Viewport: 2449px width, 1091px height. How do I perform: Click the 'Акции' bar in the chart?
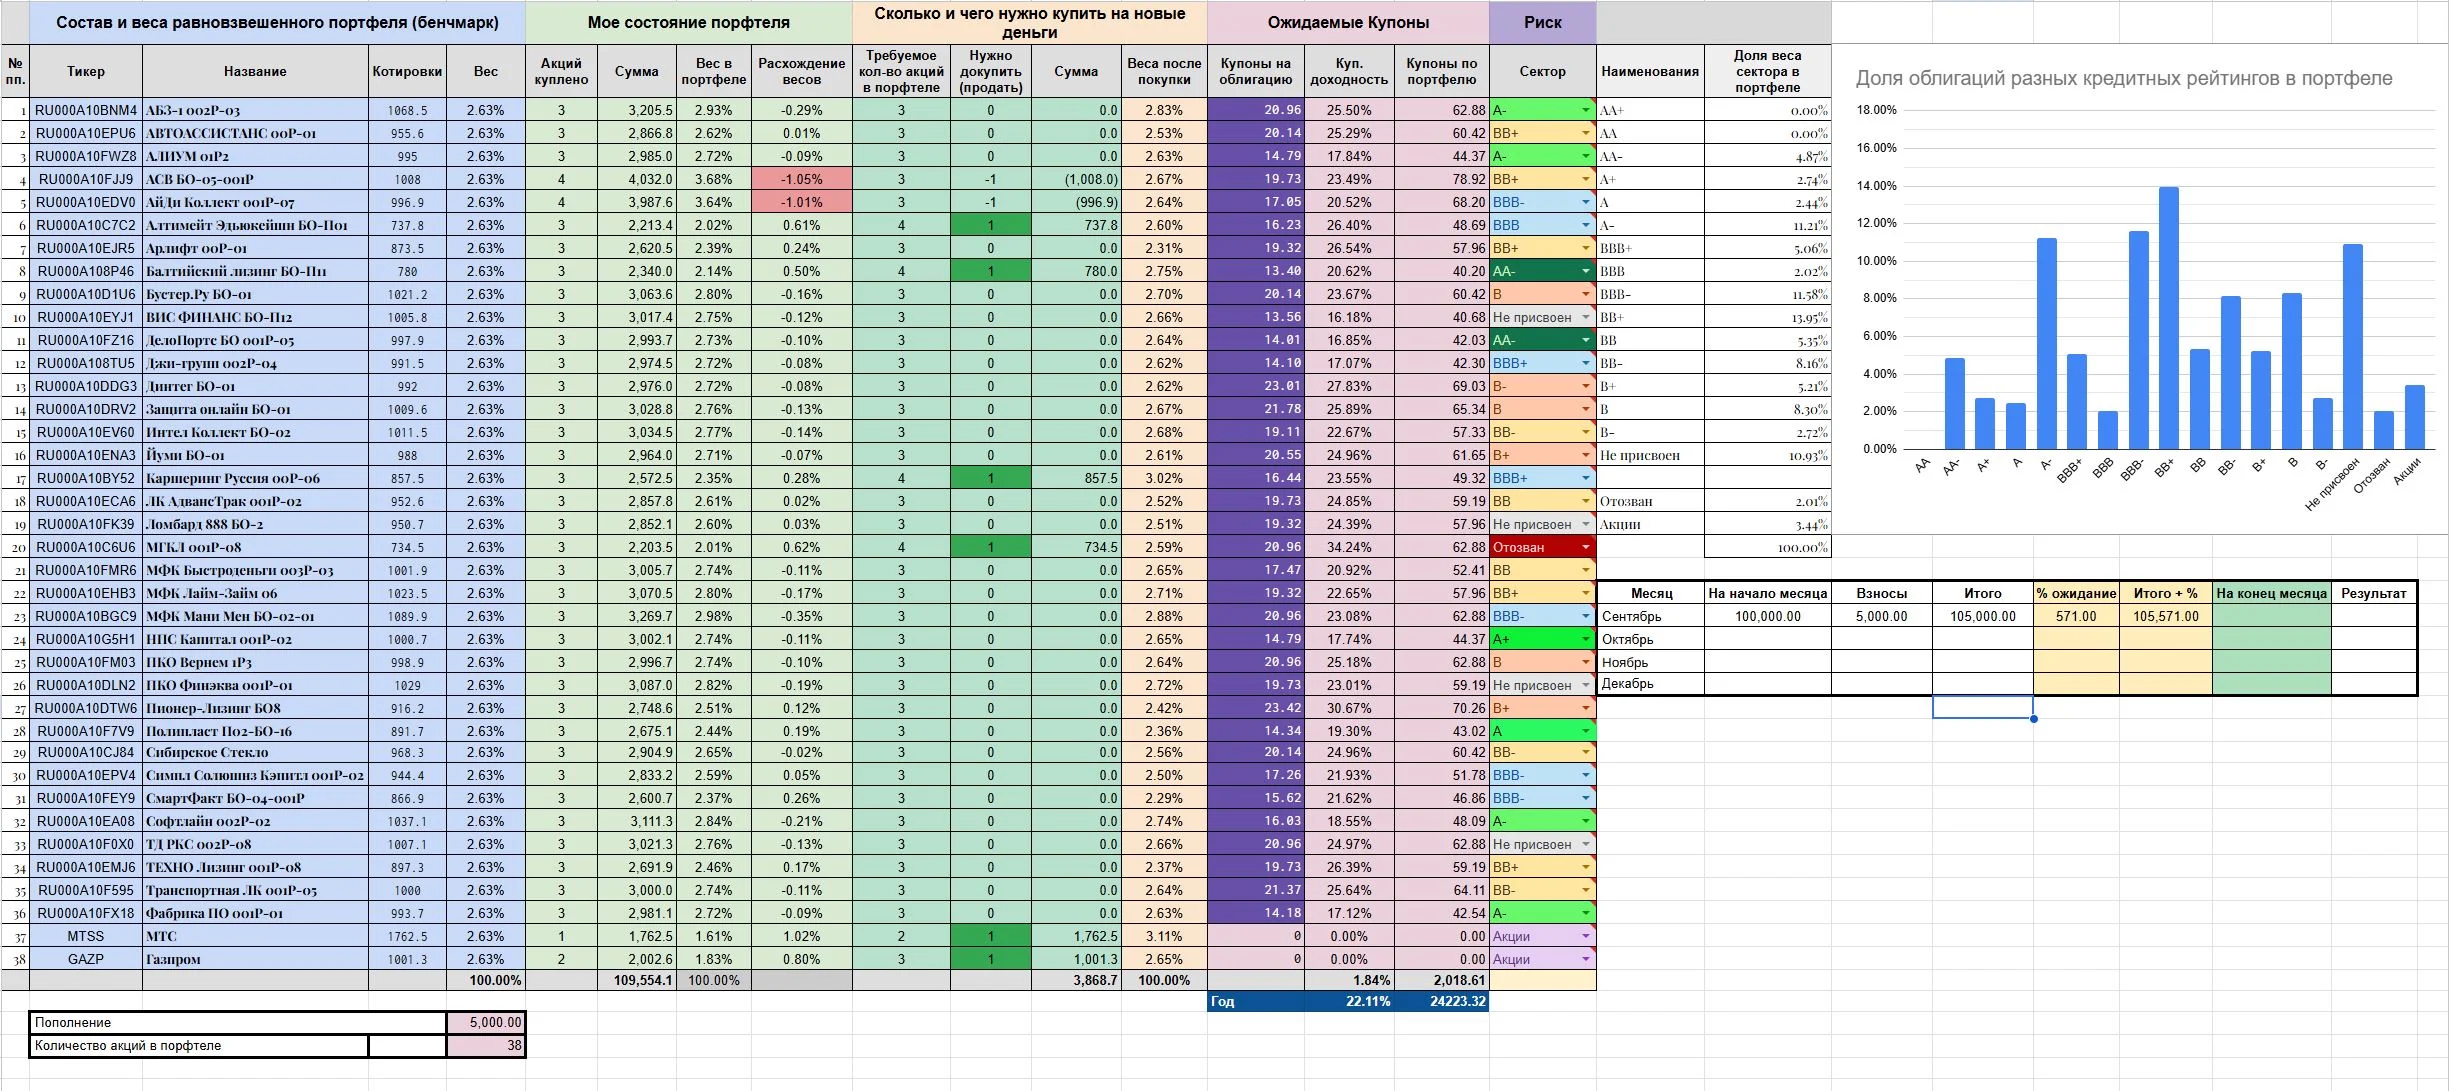2414,417
